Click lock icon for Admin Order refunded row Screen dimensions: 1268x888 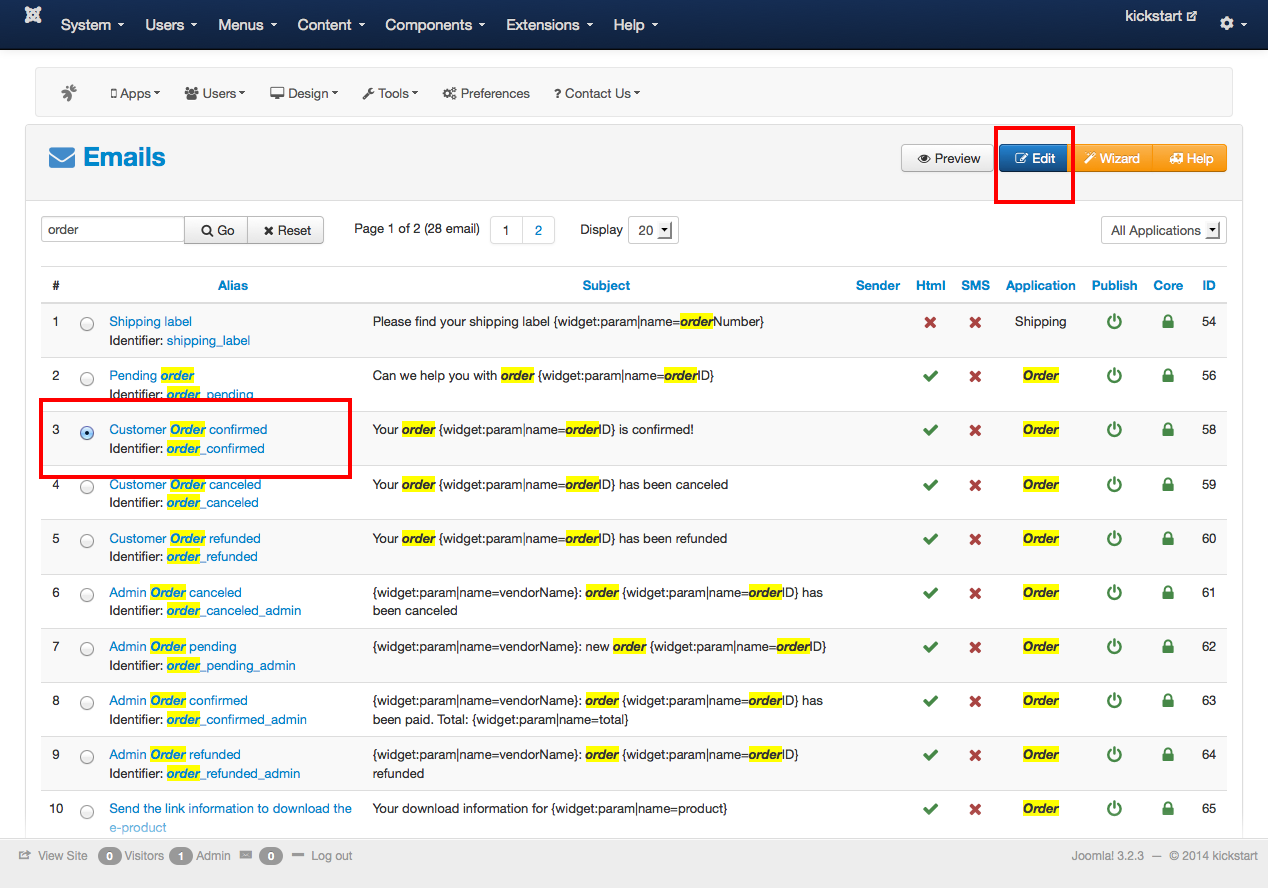1167,755
